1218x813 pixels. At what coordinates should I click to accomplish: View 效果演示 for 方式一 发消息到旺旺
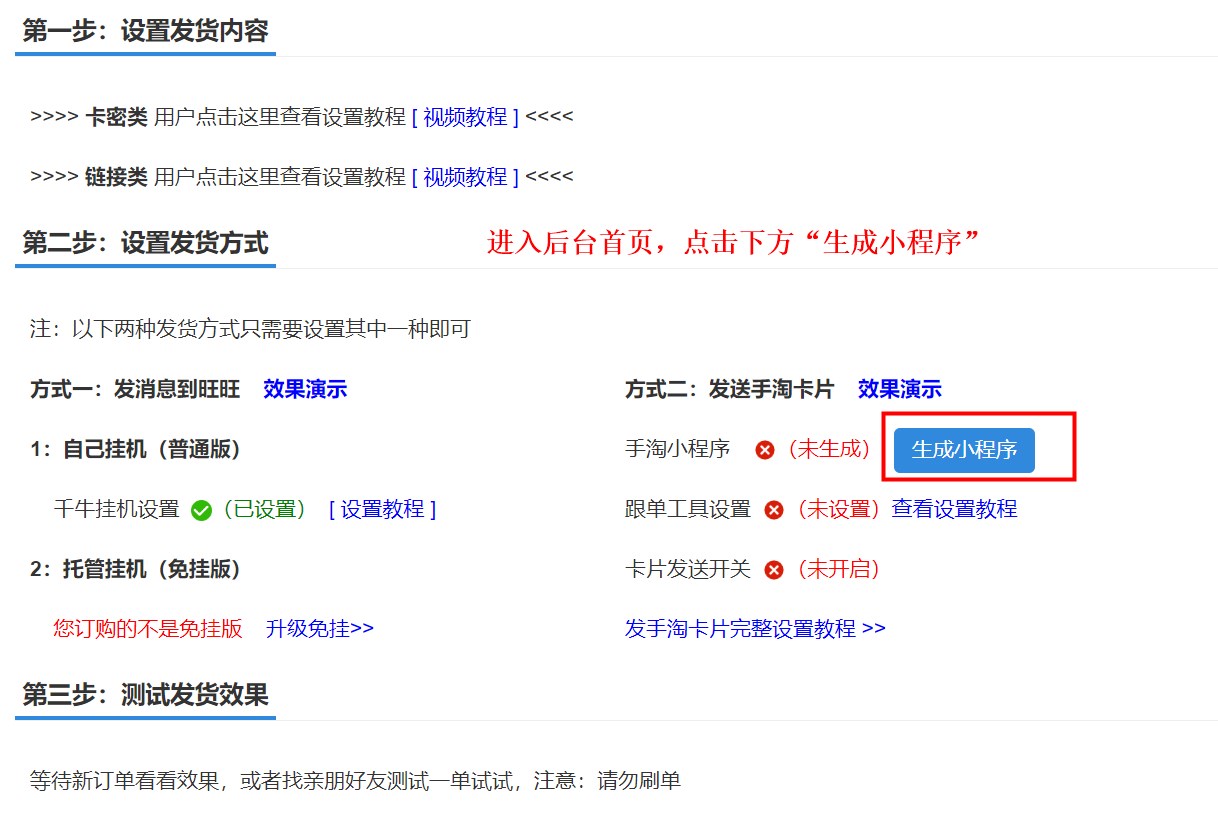[x=305, y=389]
